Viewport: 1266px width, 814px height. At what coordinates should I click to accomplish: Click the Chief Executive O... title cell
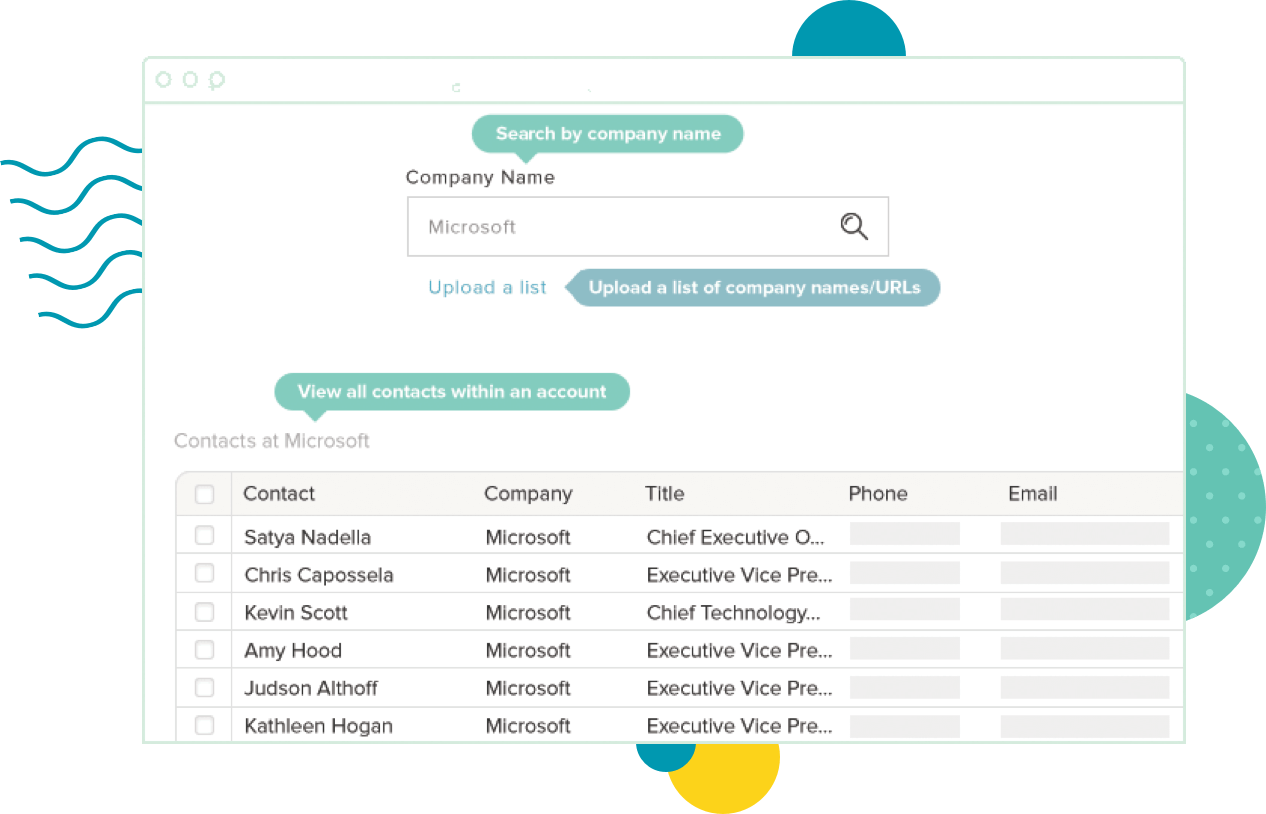point(736,538)
